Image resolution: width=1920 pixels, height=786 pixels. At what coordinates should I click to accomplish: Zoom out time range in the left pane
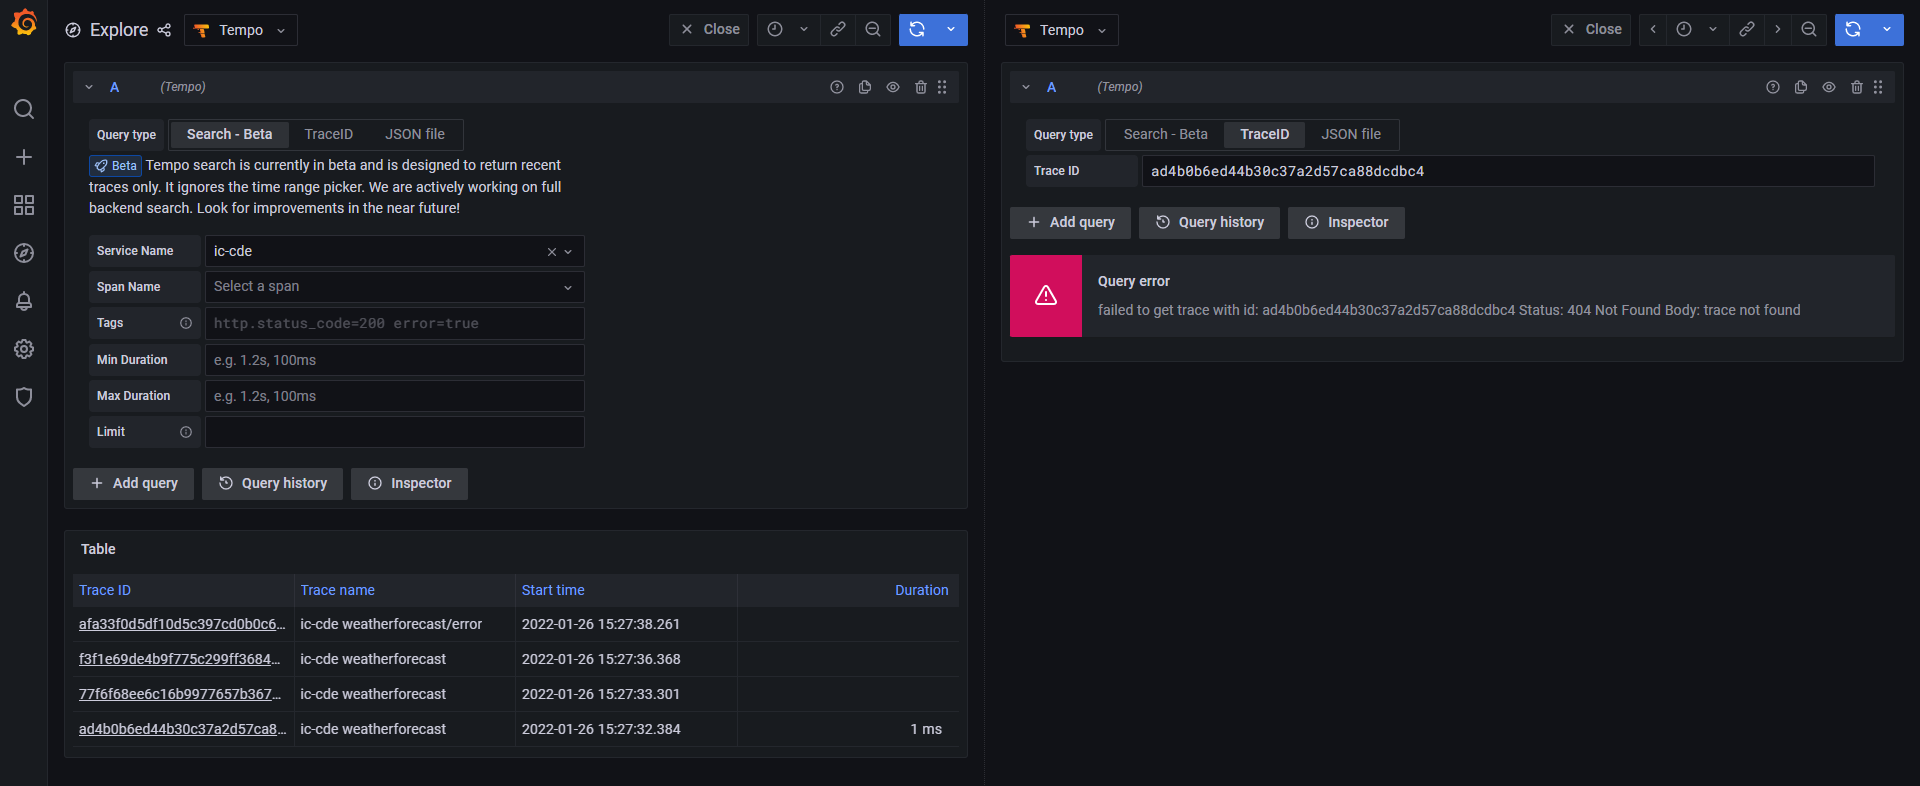point(873,30)
